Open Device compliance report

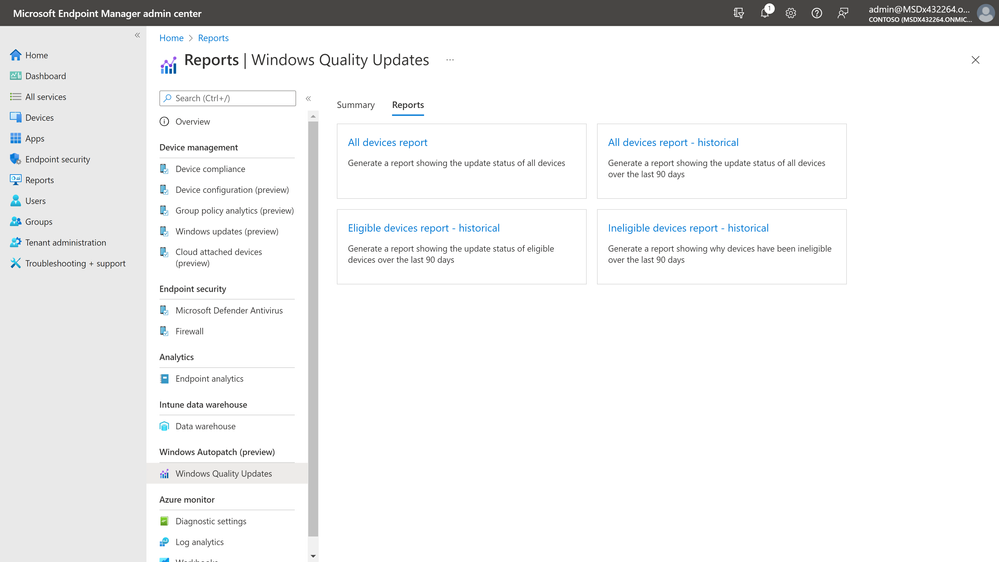(210, 169)
